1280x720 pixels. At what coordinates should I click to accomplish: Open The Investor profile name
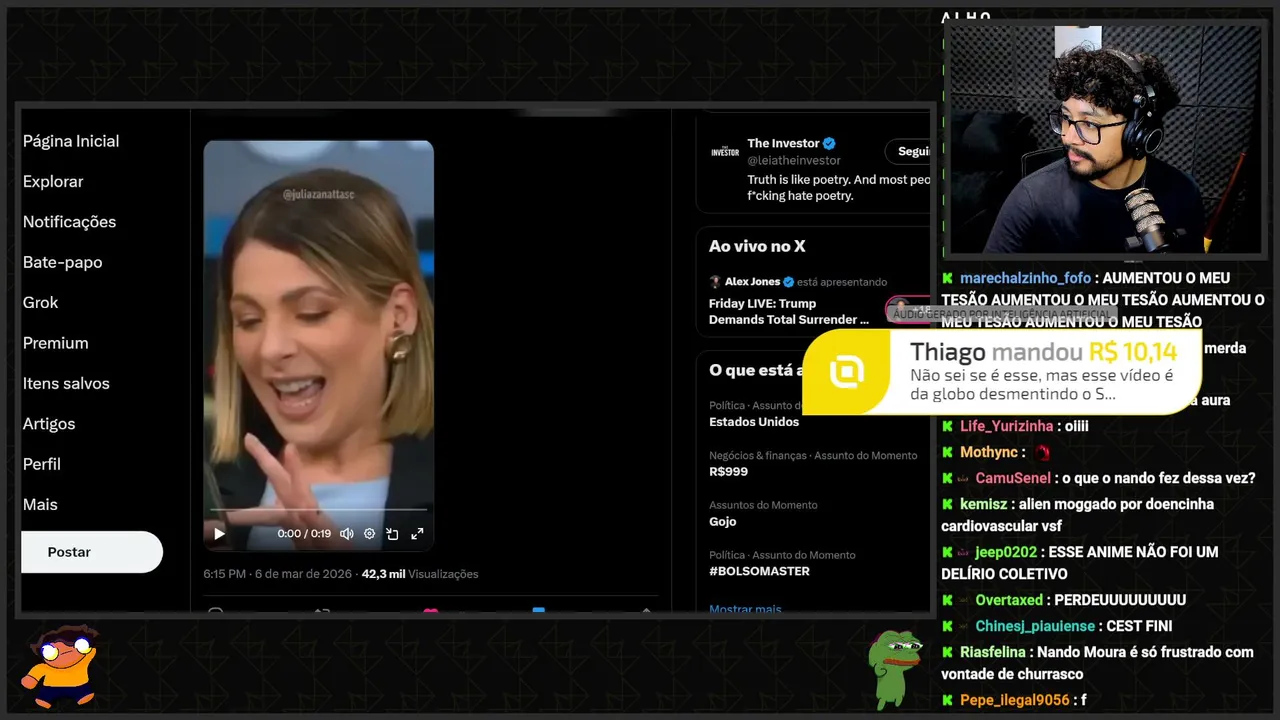click(x=783, y=144)
